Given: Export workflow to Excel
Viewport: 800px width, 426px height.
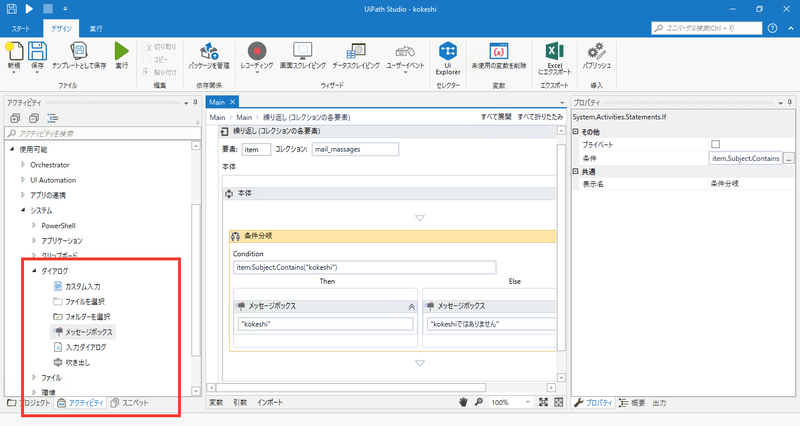Looking at the screenshot, I should pyautogui.click(x=555, y=59).
